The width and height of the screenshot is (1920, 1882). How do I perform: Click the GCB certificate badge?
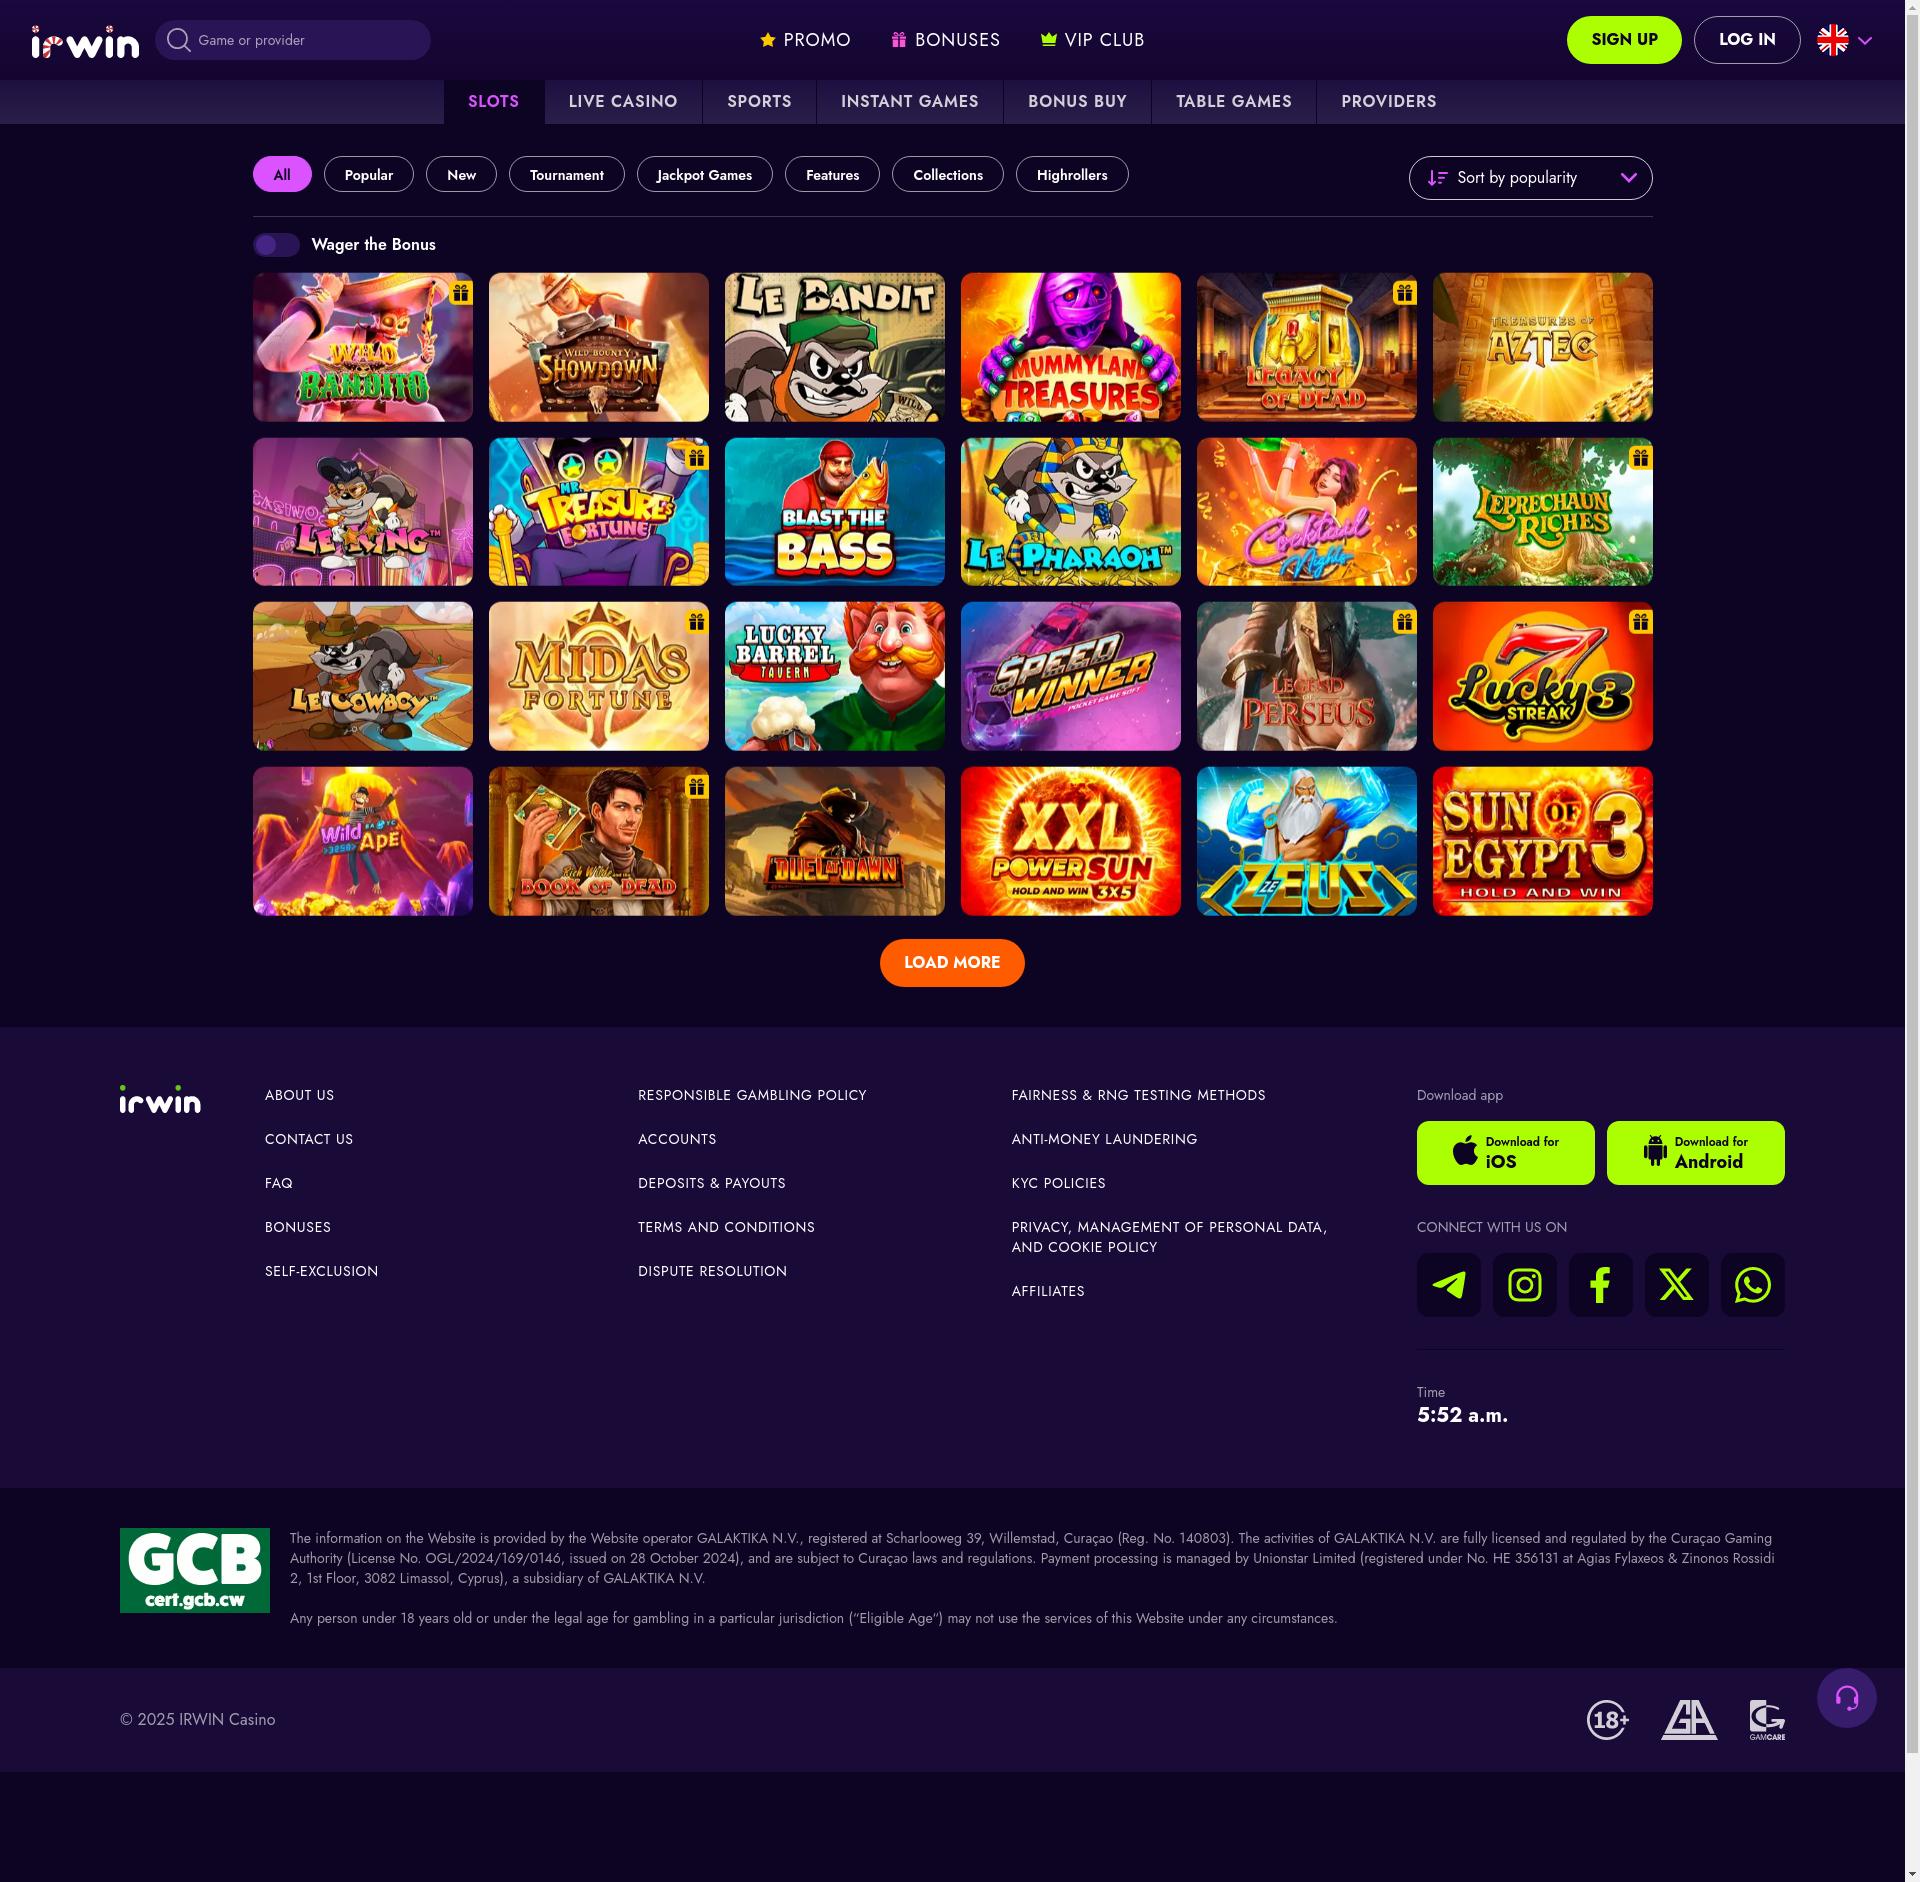click(x=195, y=1570)
